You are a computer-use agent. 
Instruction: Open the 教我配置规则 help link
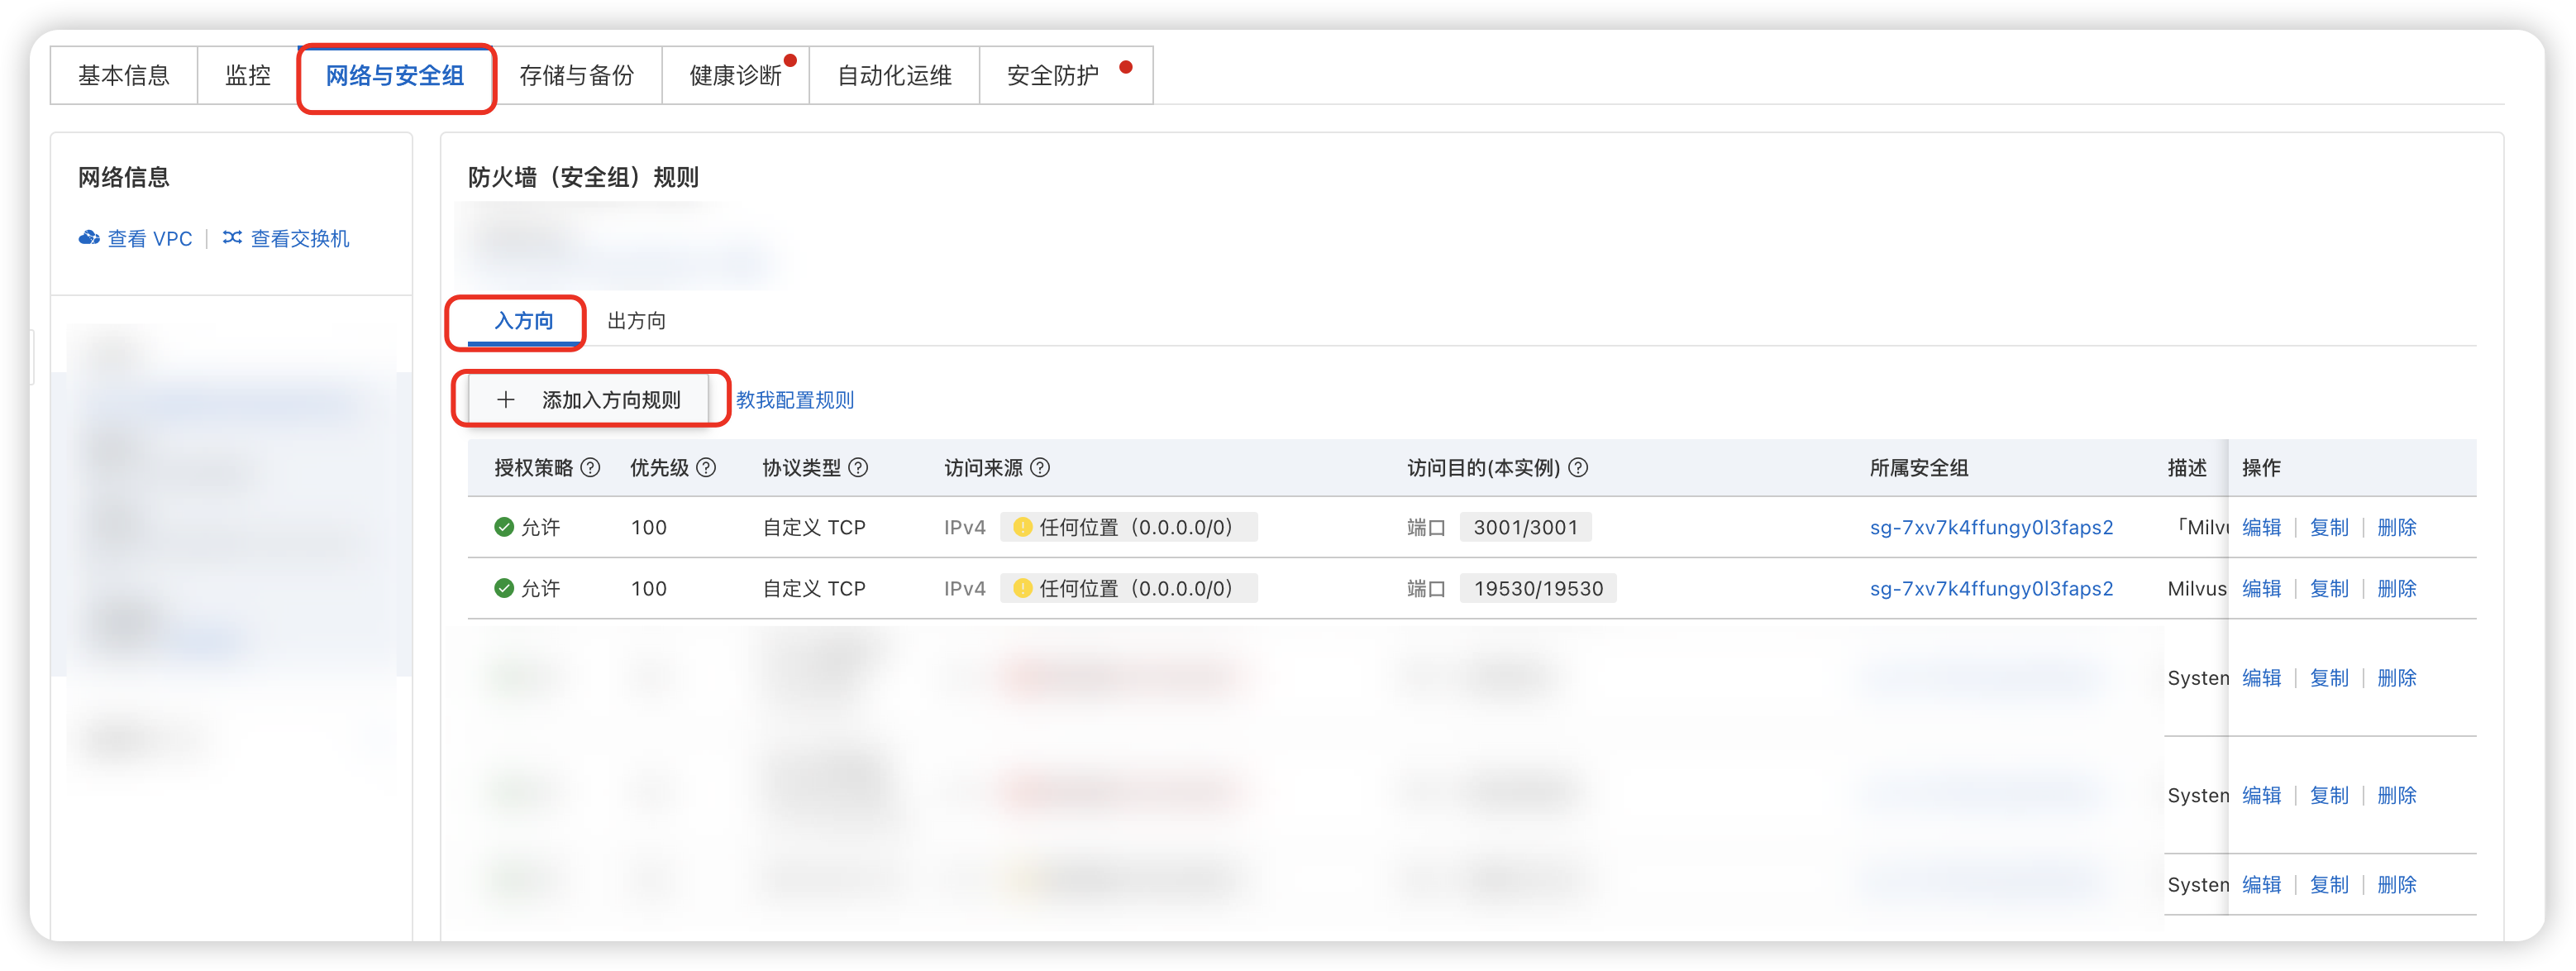click(795, 400)
